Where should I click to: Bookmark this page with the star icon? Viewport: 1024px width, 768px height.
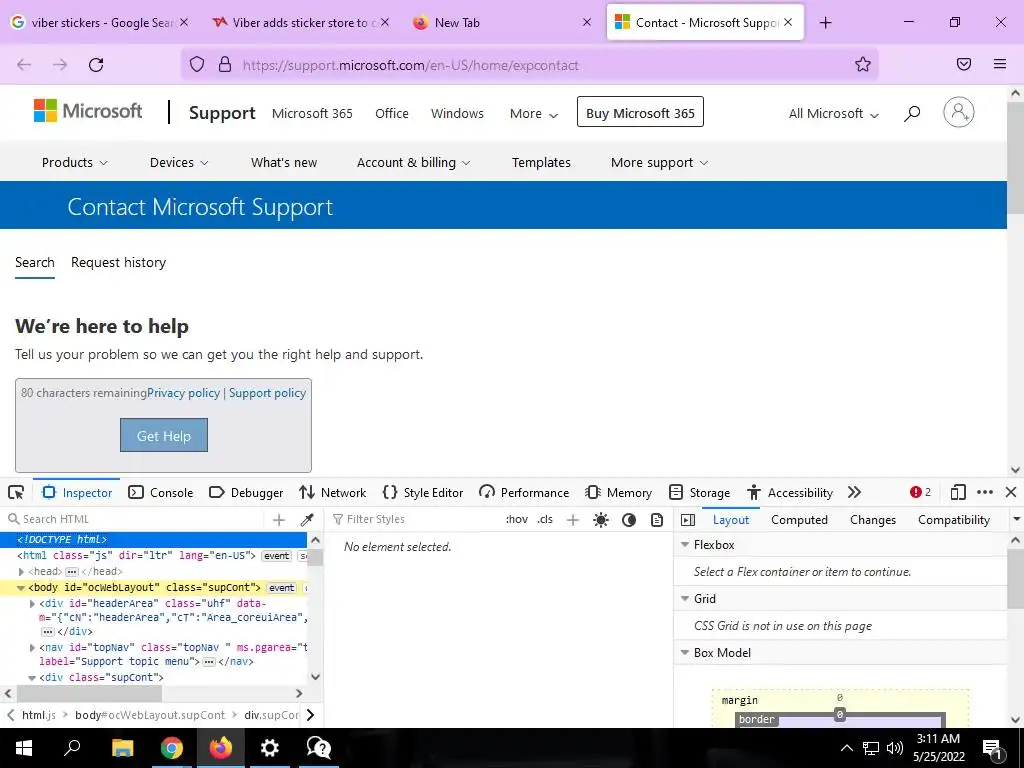[863, 64]
